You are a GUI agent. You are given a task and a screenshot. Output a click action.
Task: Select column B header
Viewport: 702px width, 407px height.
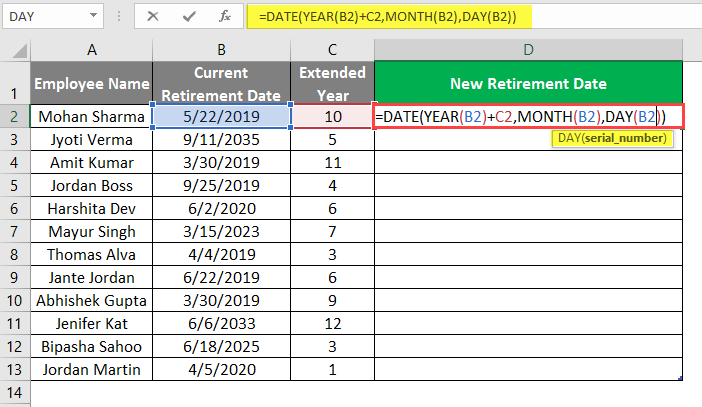pyautogui.click(x=222, y=50)
